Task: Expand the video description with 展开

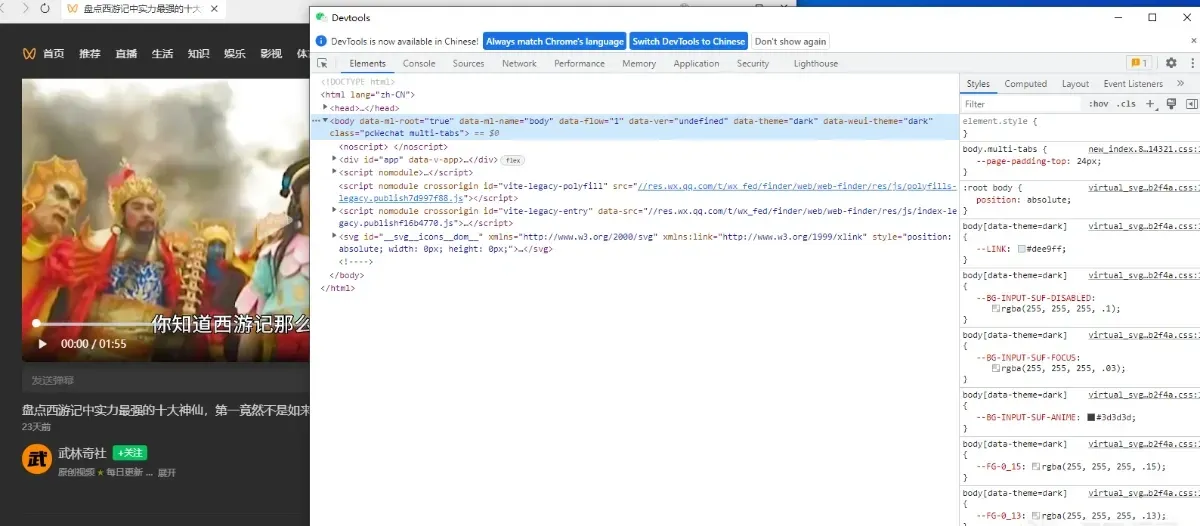Action: 167,472
